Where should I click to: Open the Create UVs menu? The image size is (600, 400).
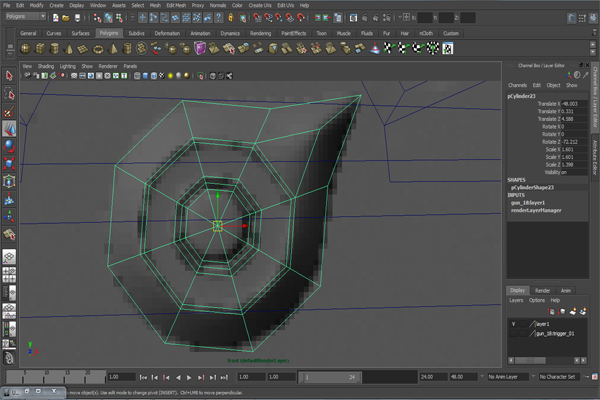click(260, 5)
